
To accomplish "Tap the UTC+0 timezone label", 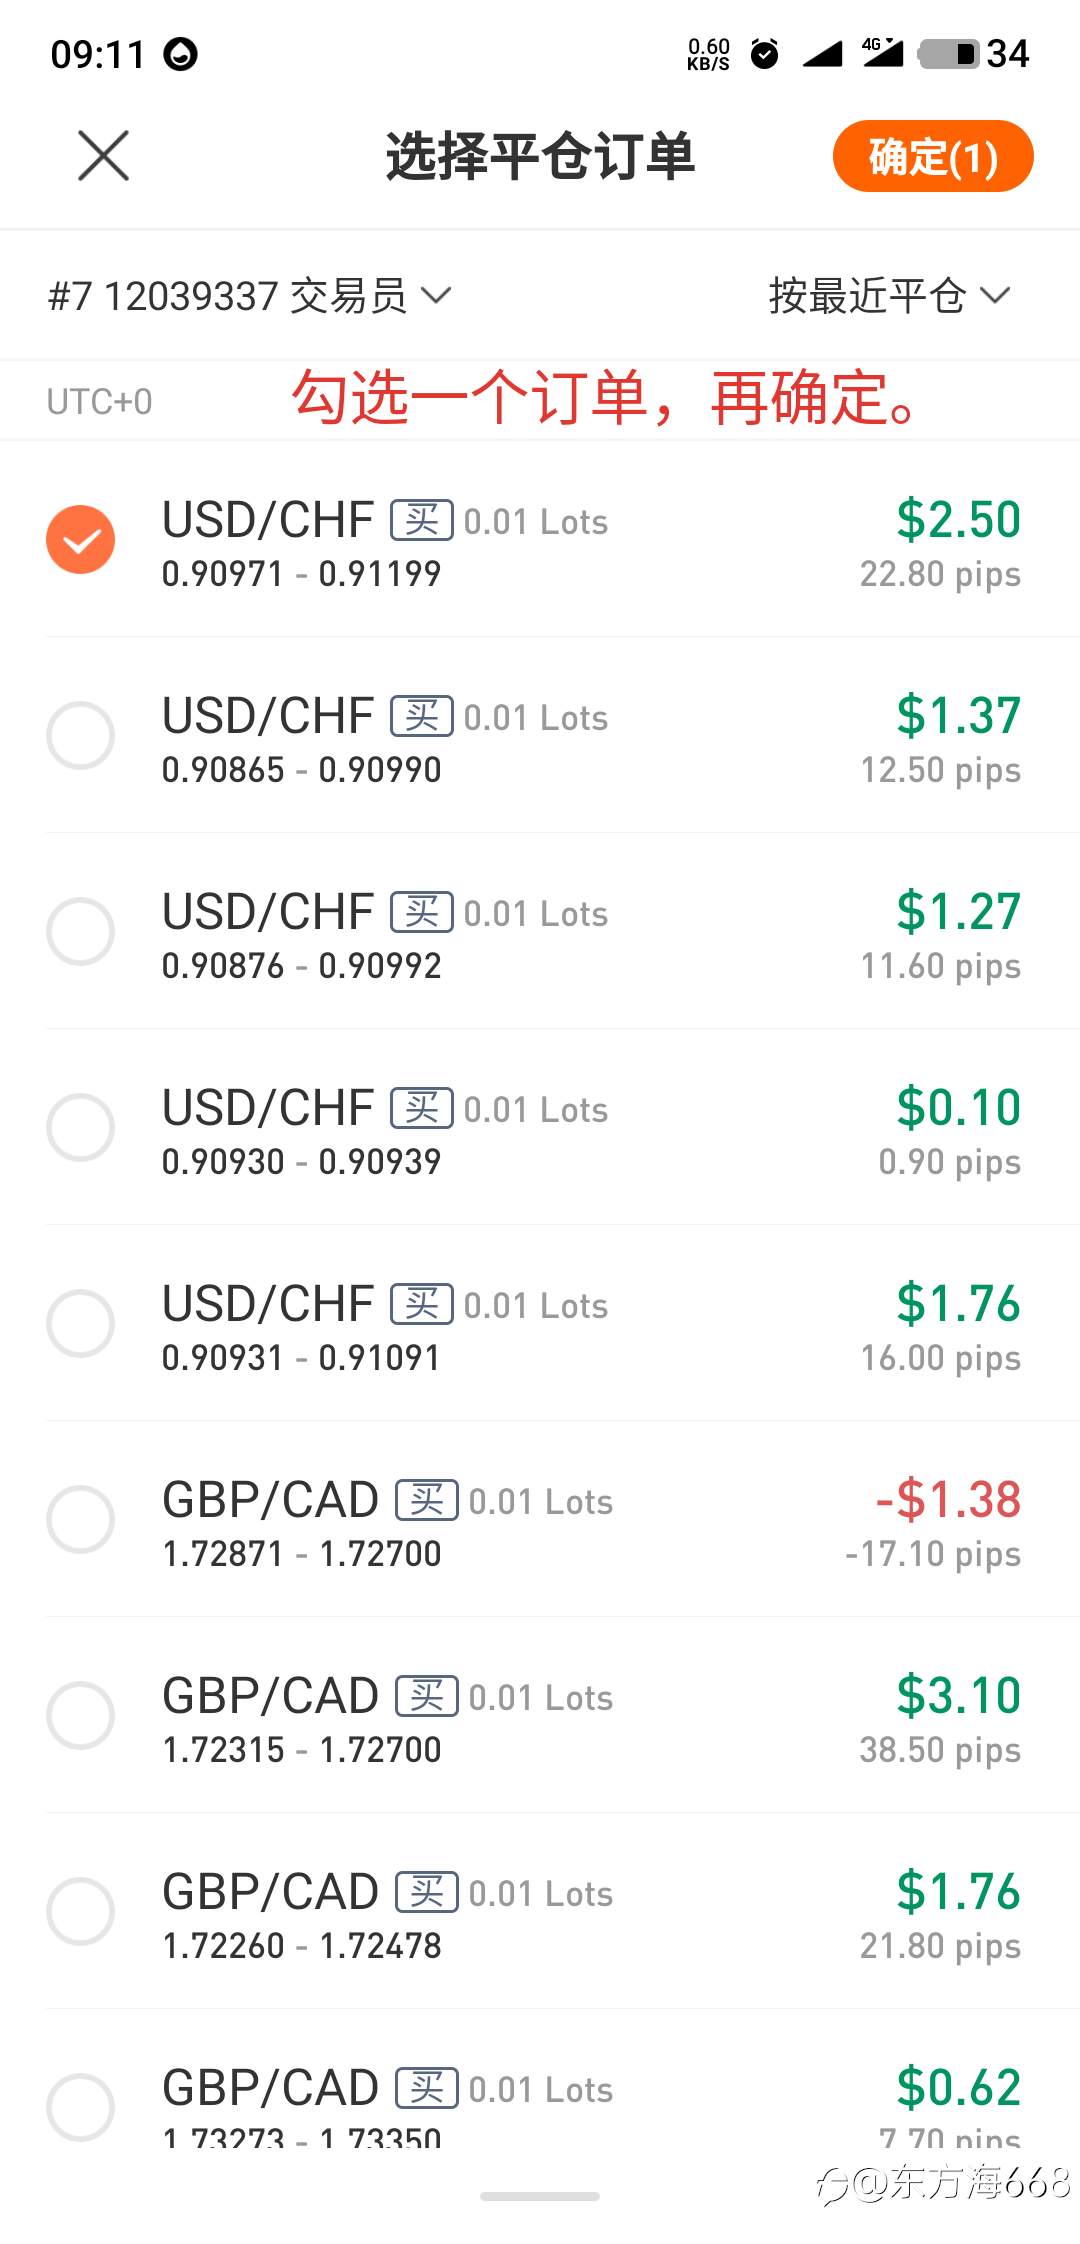I will click(99, 402).
